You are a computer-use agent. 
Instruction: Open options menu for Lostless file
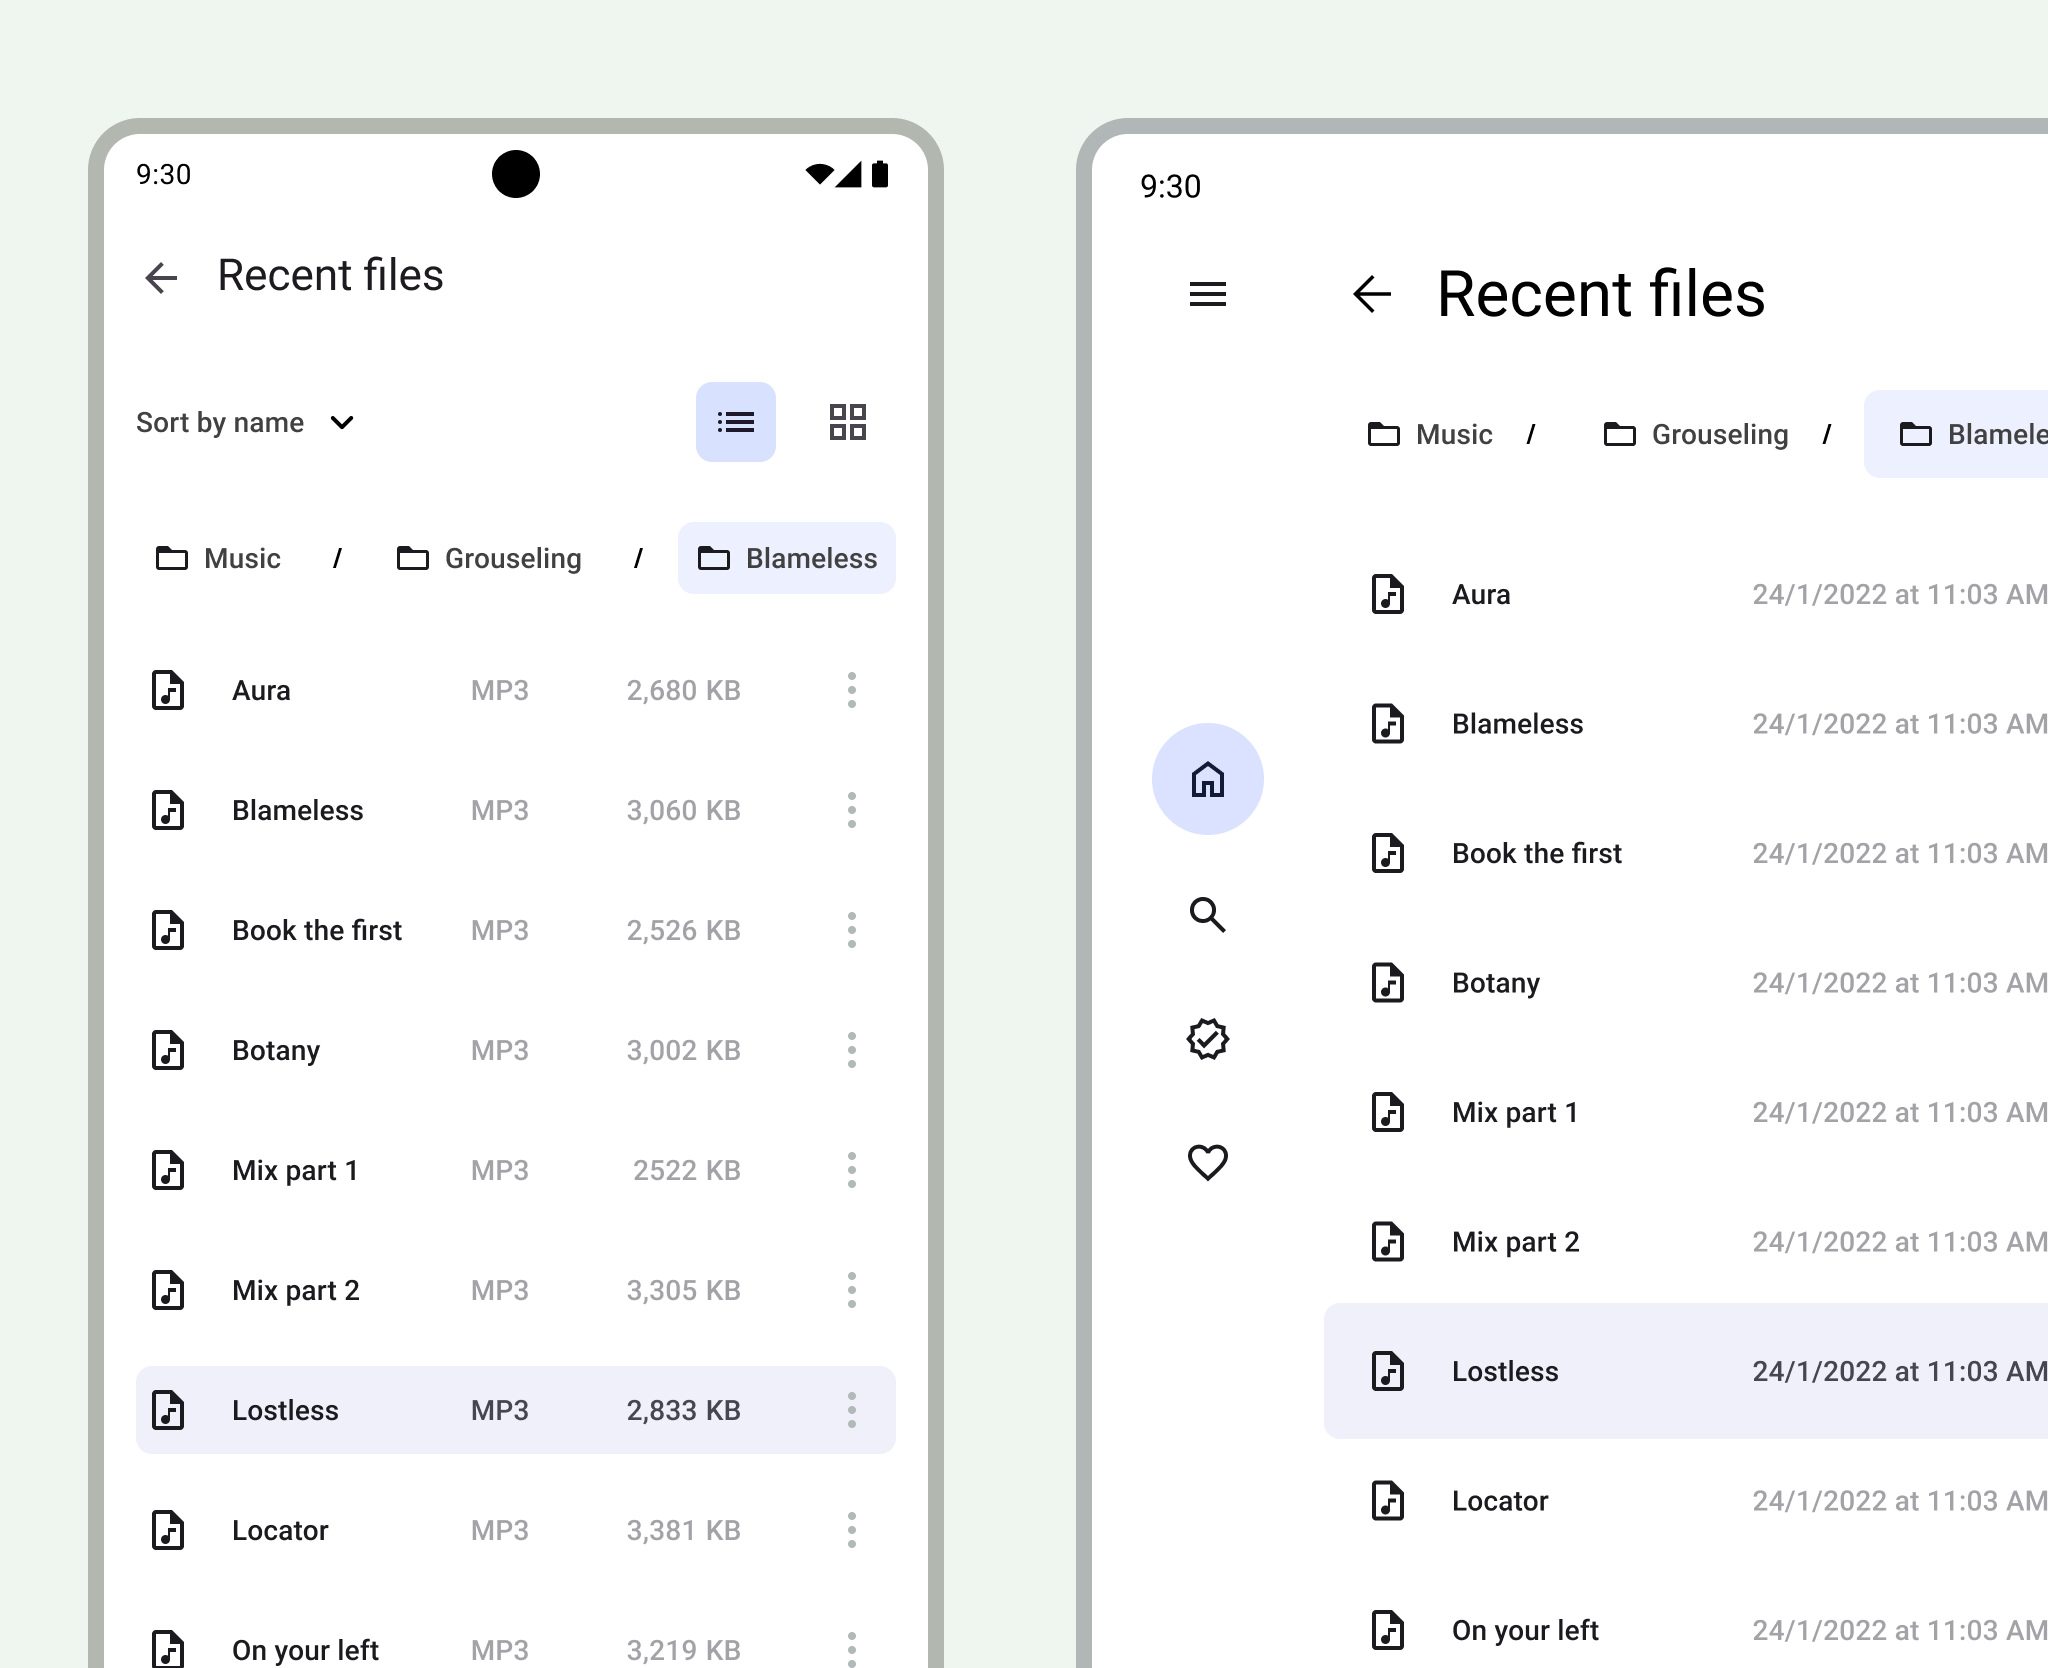(850, 1408)
